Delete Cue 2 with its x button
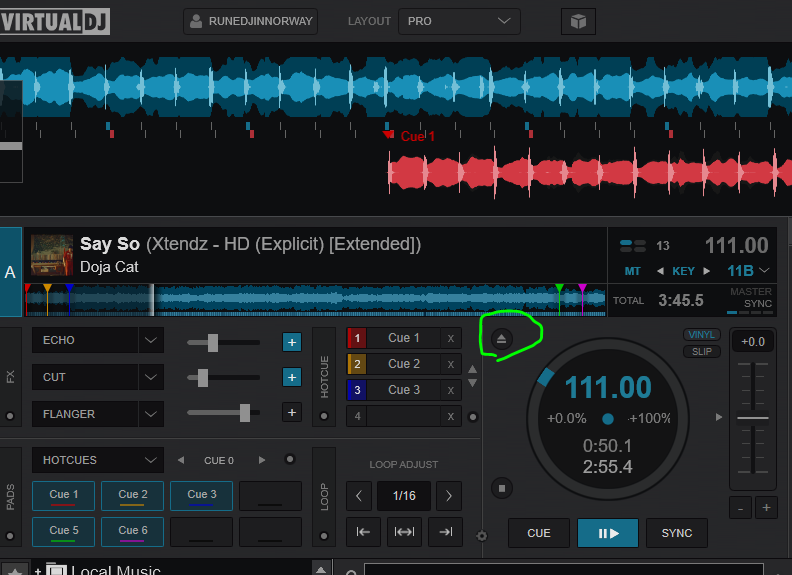 [451, 364]
